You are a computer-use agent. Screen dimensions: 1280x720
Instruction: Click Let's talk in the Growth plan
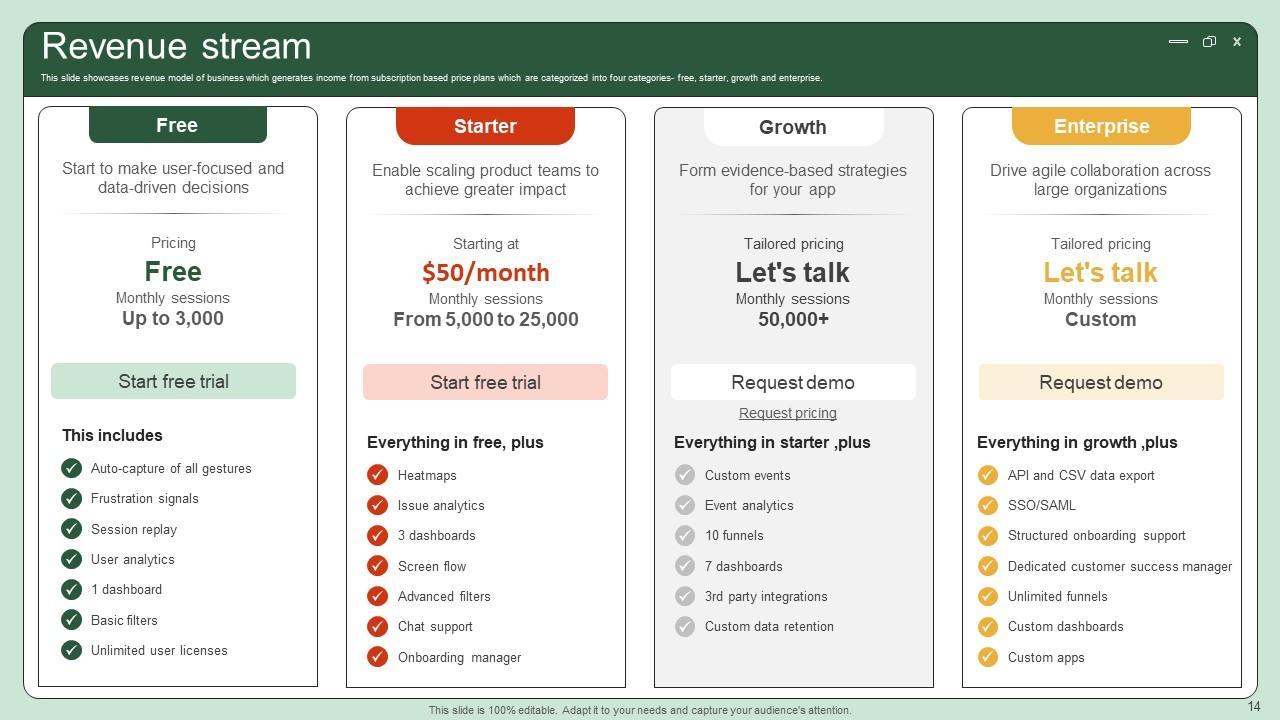coord(793,272)
